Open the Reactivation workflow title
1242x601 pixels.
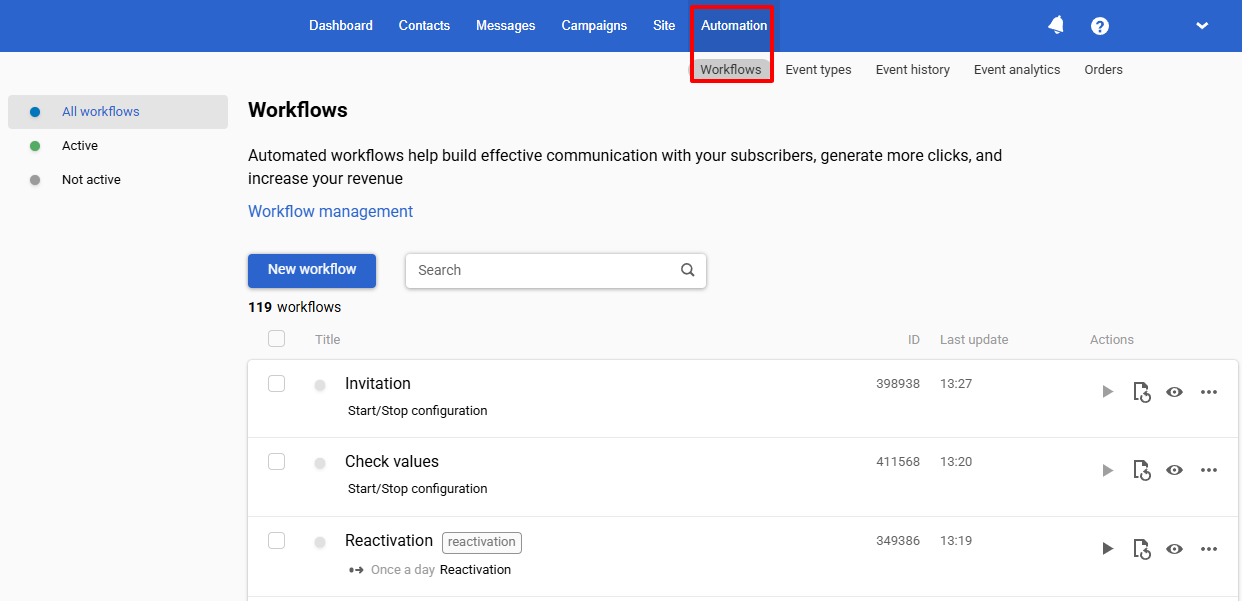pyautogui.click(x=389, y=541)
